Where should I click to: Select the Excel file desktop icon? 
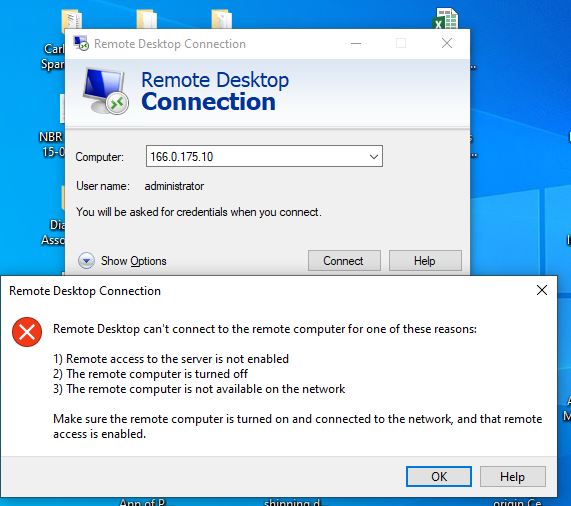pos(446,19)
